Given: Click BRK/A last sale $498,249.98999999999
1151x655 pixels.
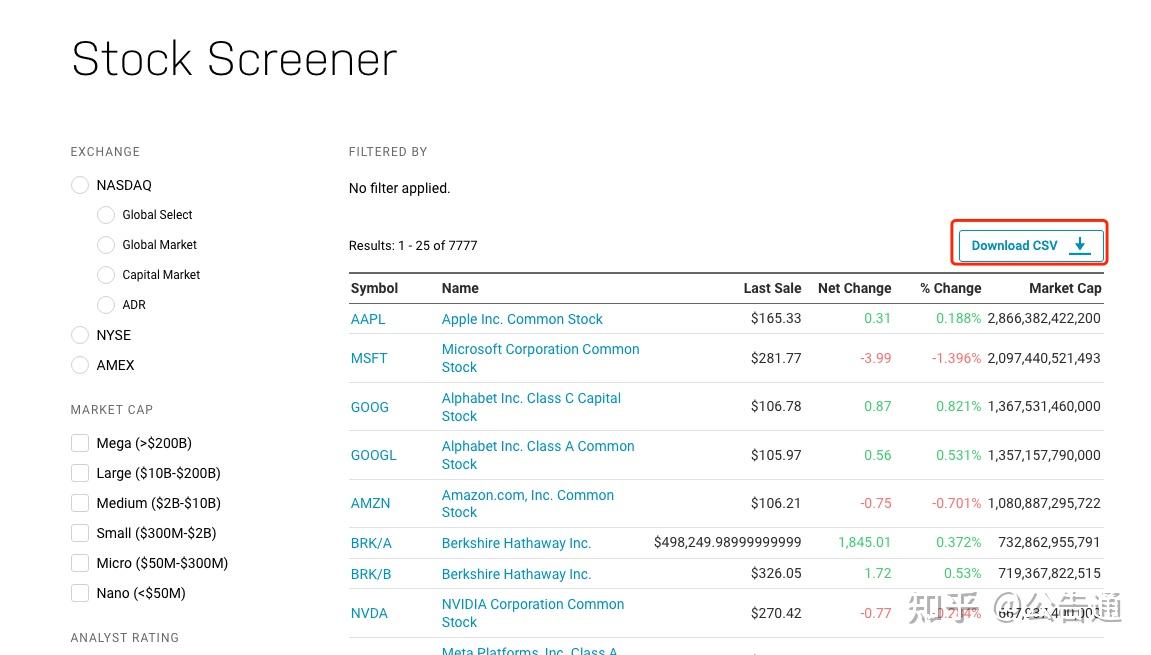Looking at the screenshot, I should tap(727, 543).
